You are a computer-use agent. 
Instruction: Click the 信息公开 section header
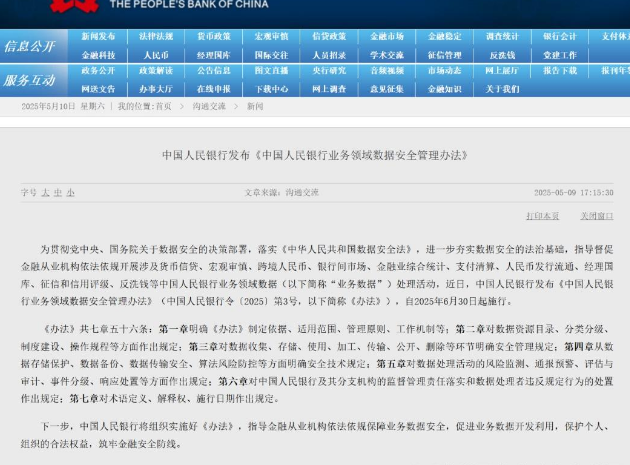pyautogui.click(x=30, y=47)
